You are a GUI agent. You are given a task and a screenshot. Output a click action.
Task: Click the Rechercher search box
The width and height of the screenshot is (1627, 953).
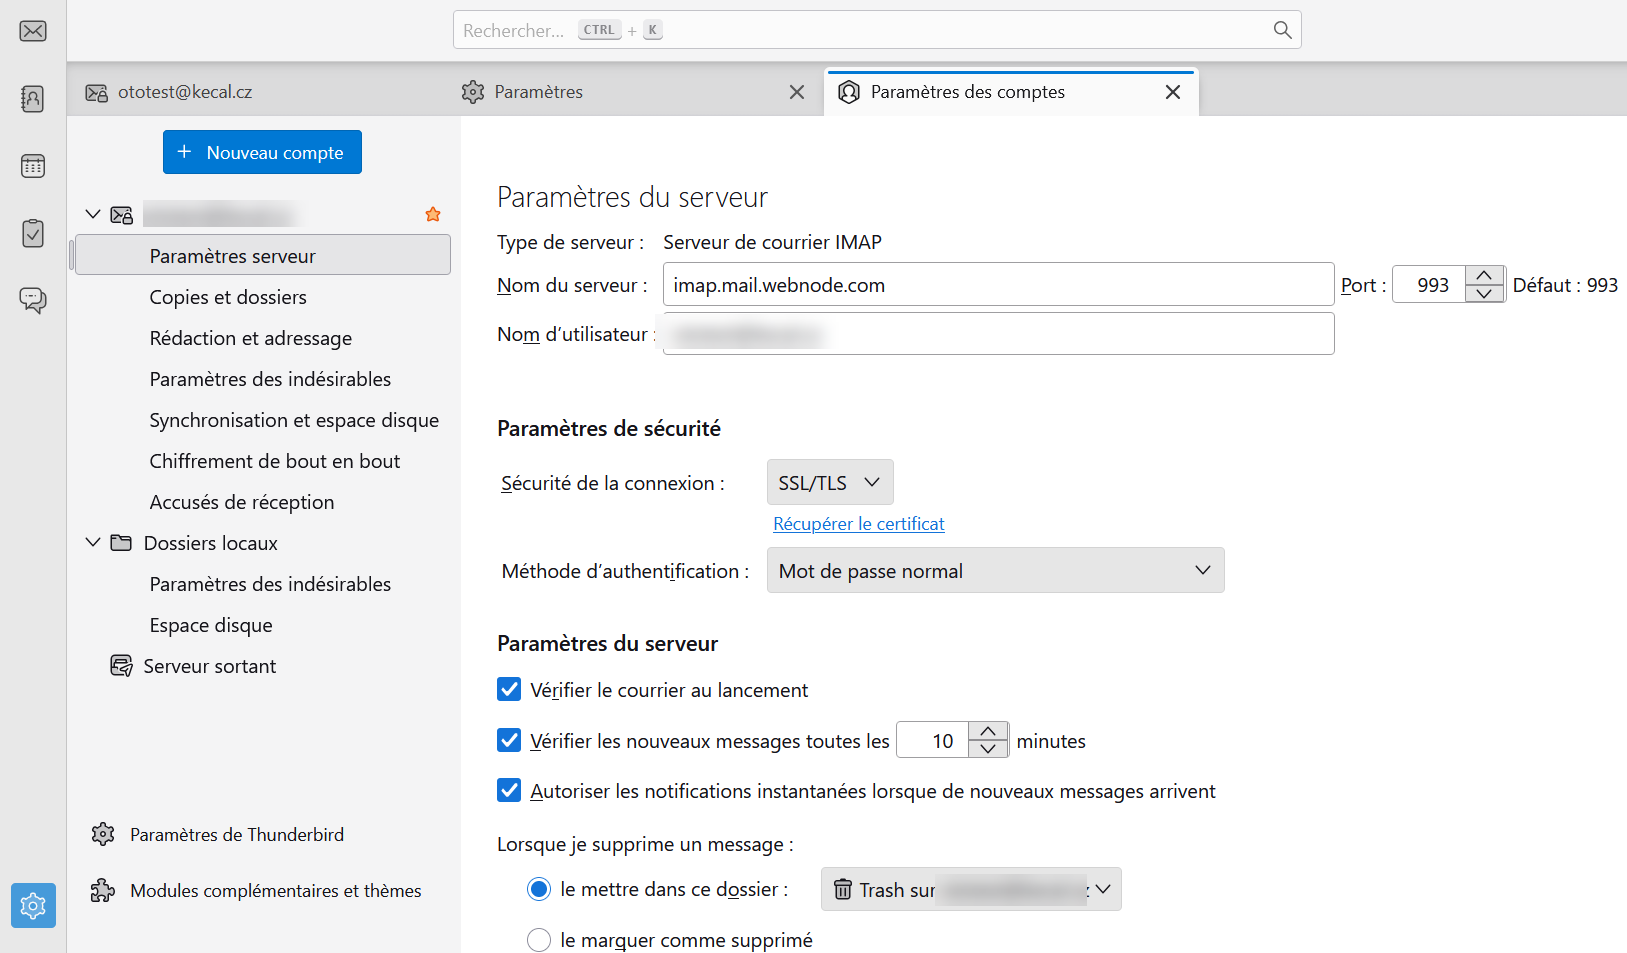tap(877, 30)
